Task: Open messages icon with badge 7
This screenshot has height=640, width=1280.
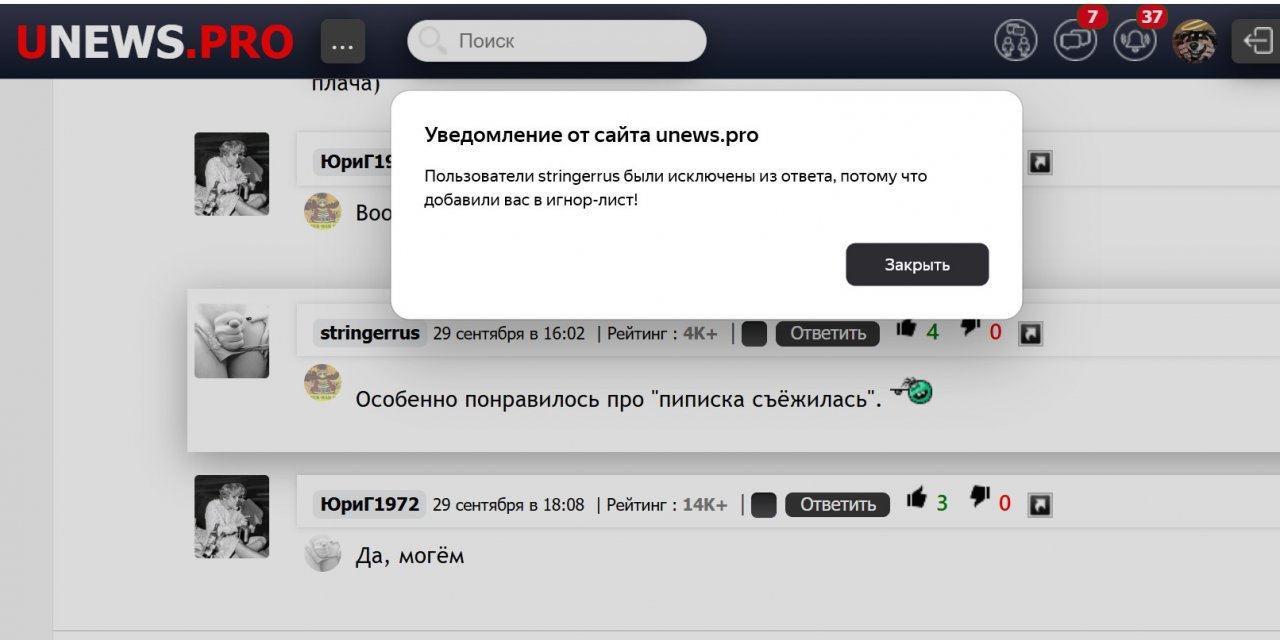Action: coord(1076,41)
